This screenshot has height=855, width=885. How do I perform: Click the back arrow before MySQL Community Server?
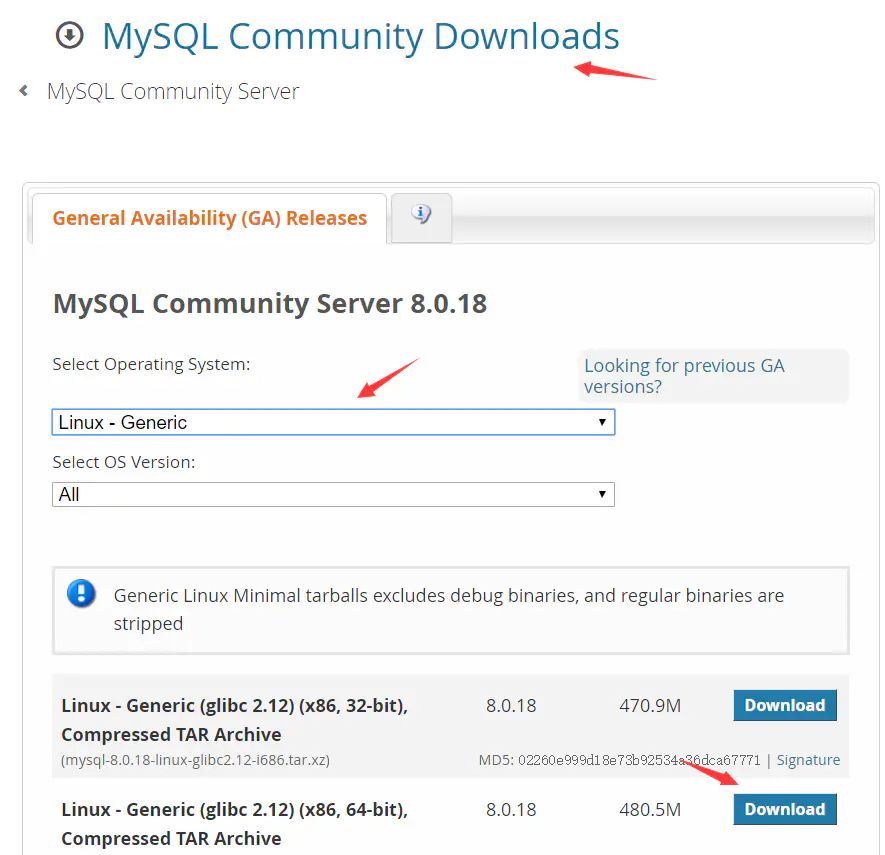[x=24, y=90]
